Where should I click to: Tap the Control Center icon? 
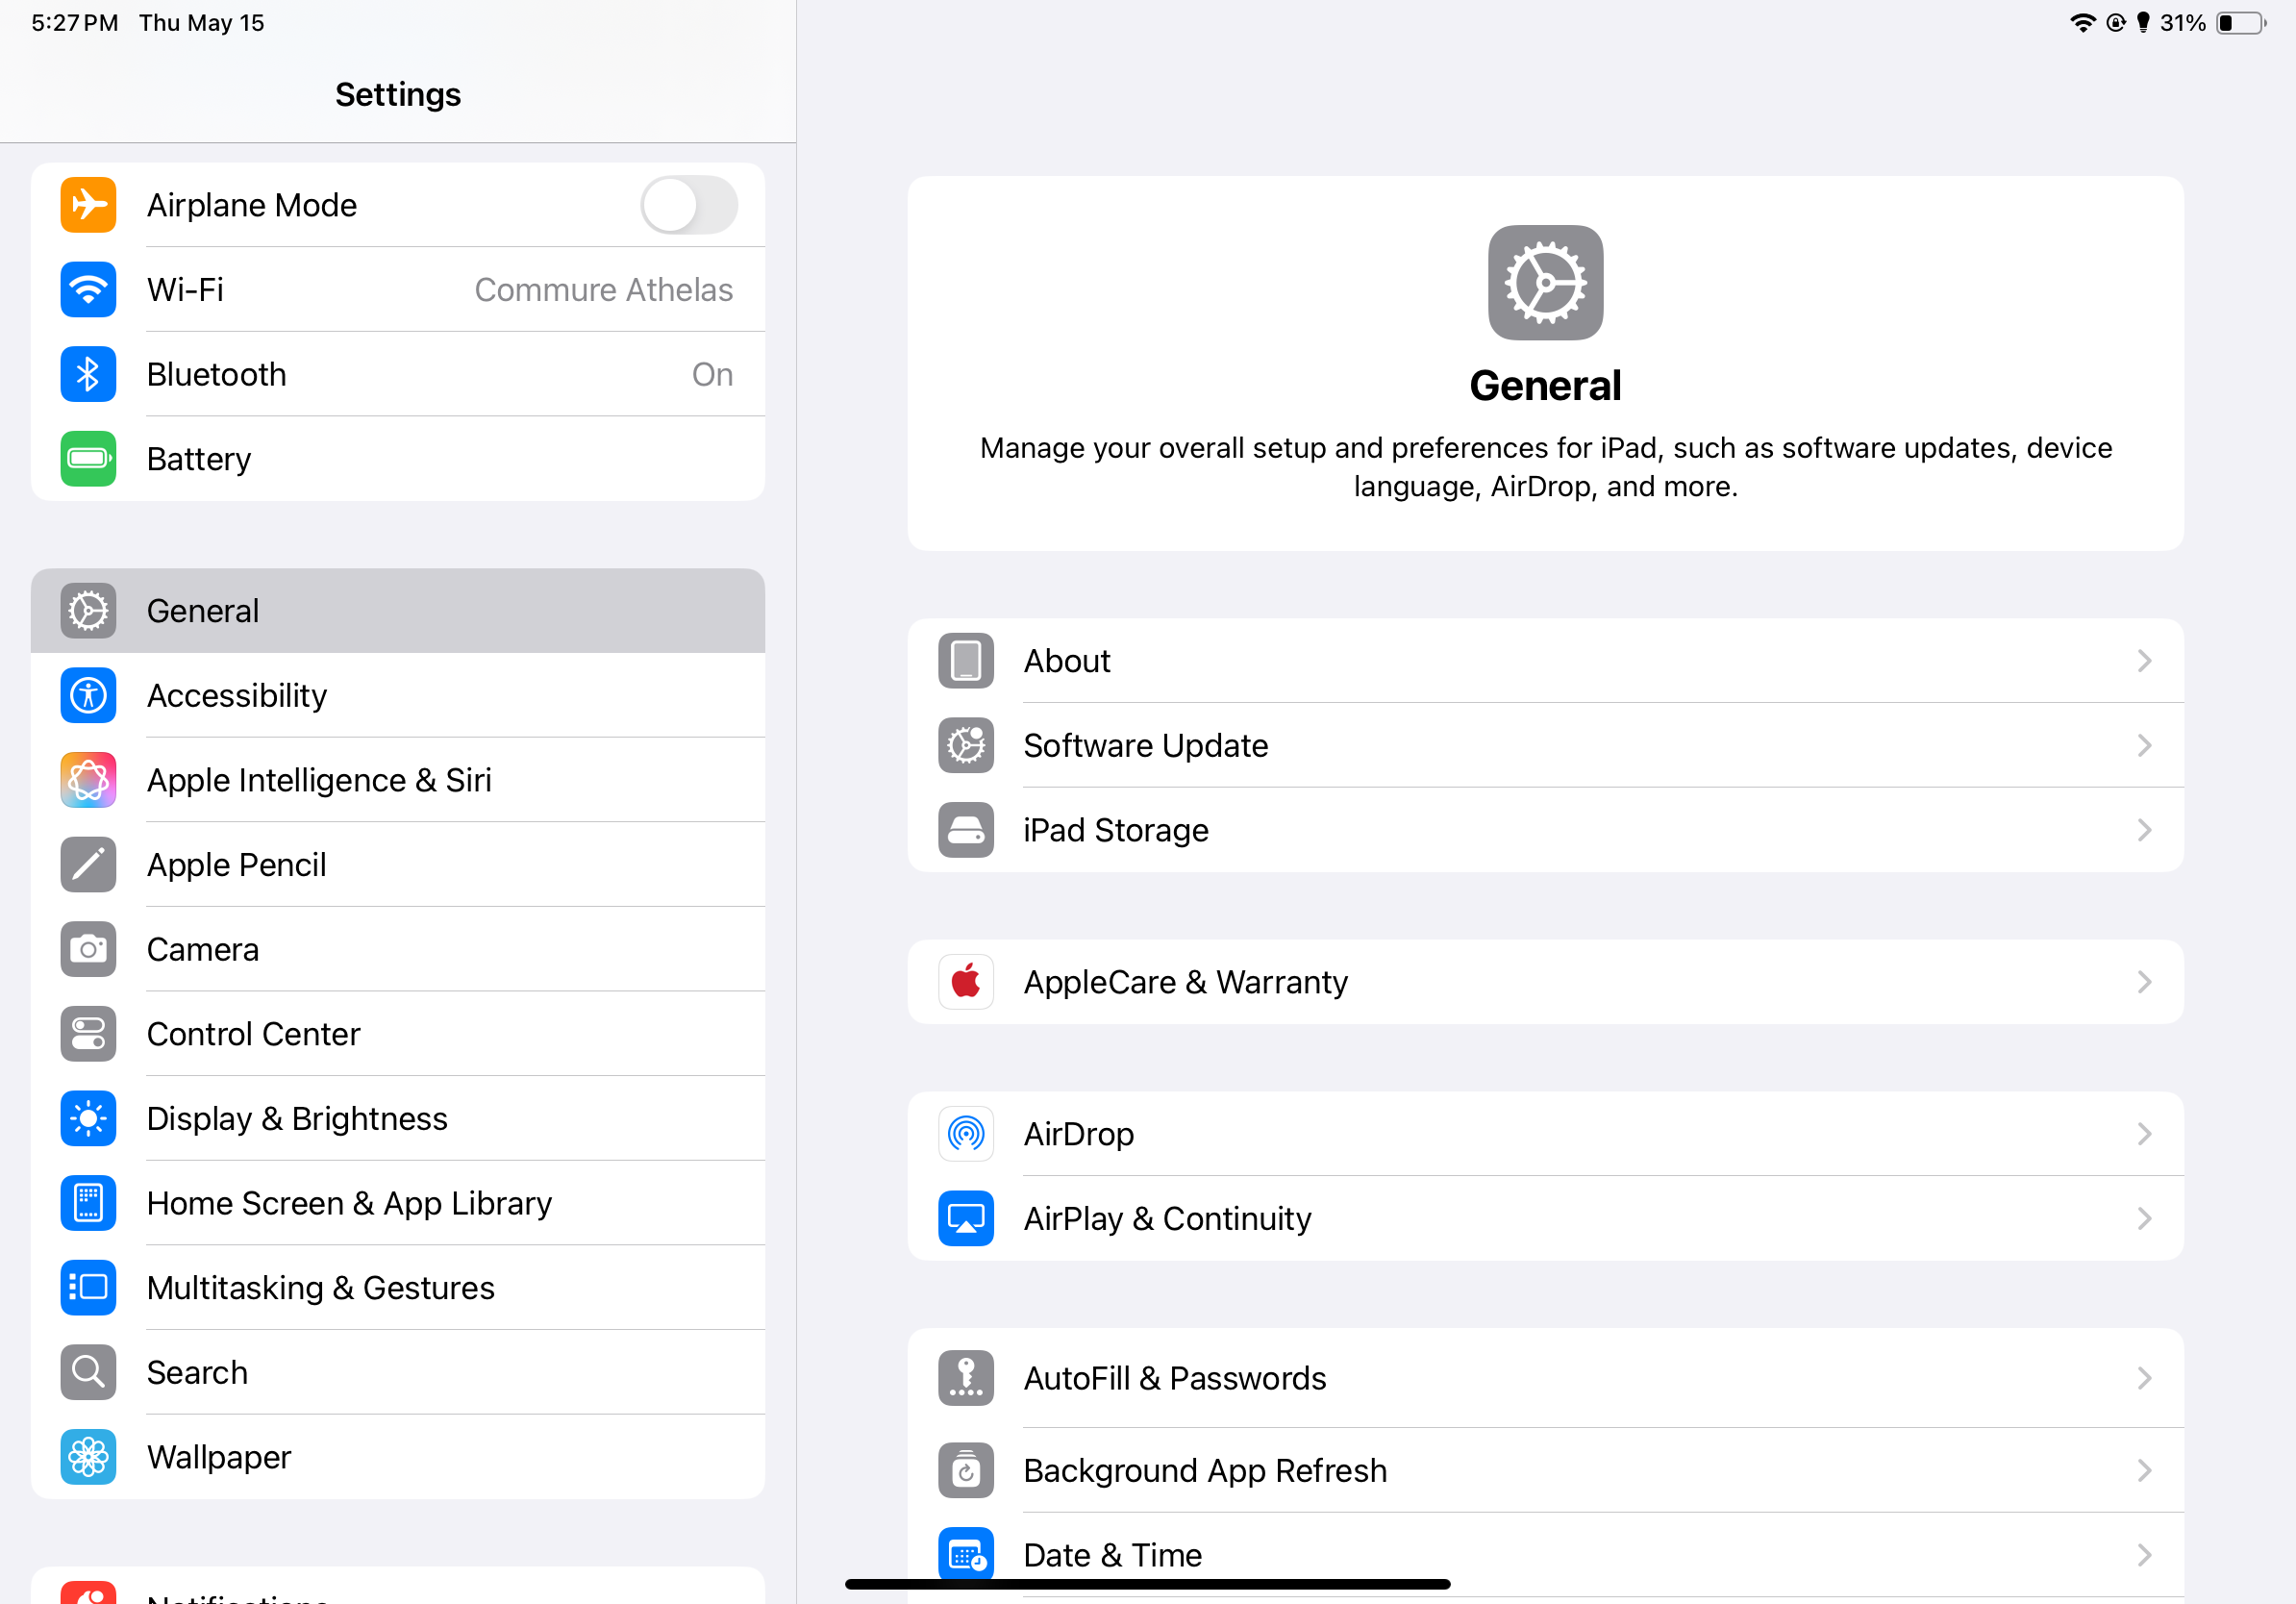click(x=88, y=1034)
